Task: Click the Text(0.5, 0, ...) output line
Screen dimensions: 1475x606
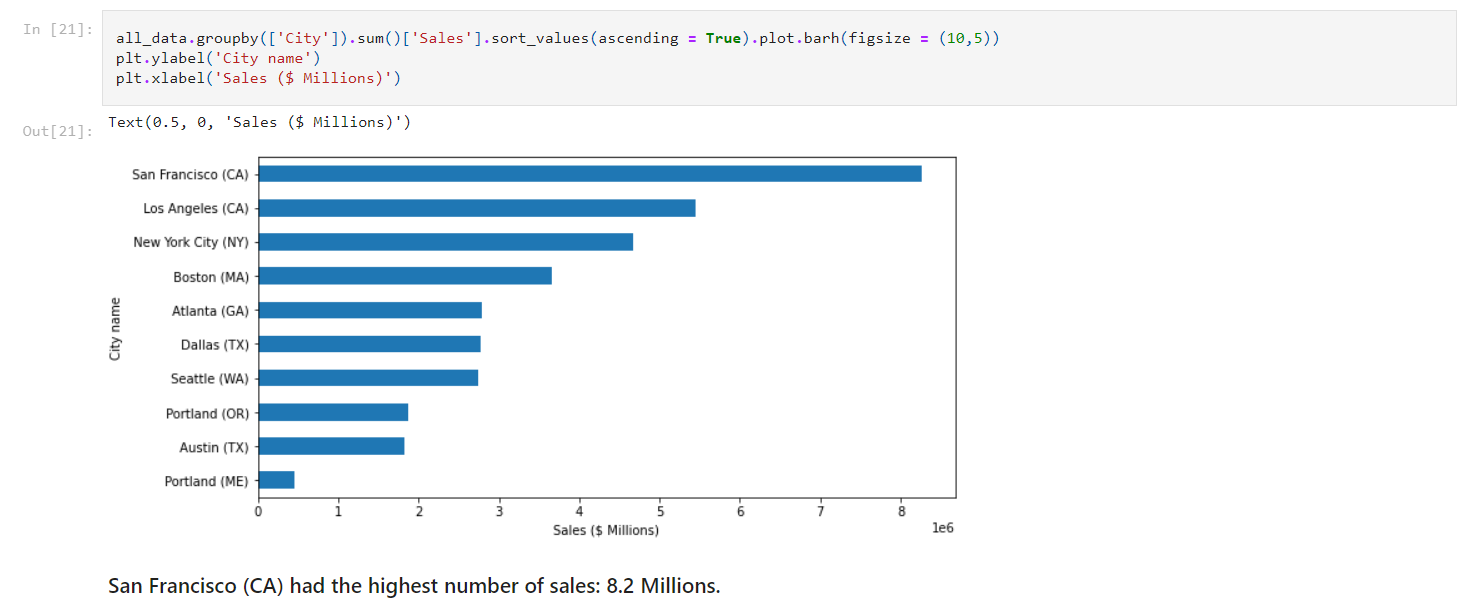Action: point(260,122)
